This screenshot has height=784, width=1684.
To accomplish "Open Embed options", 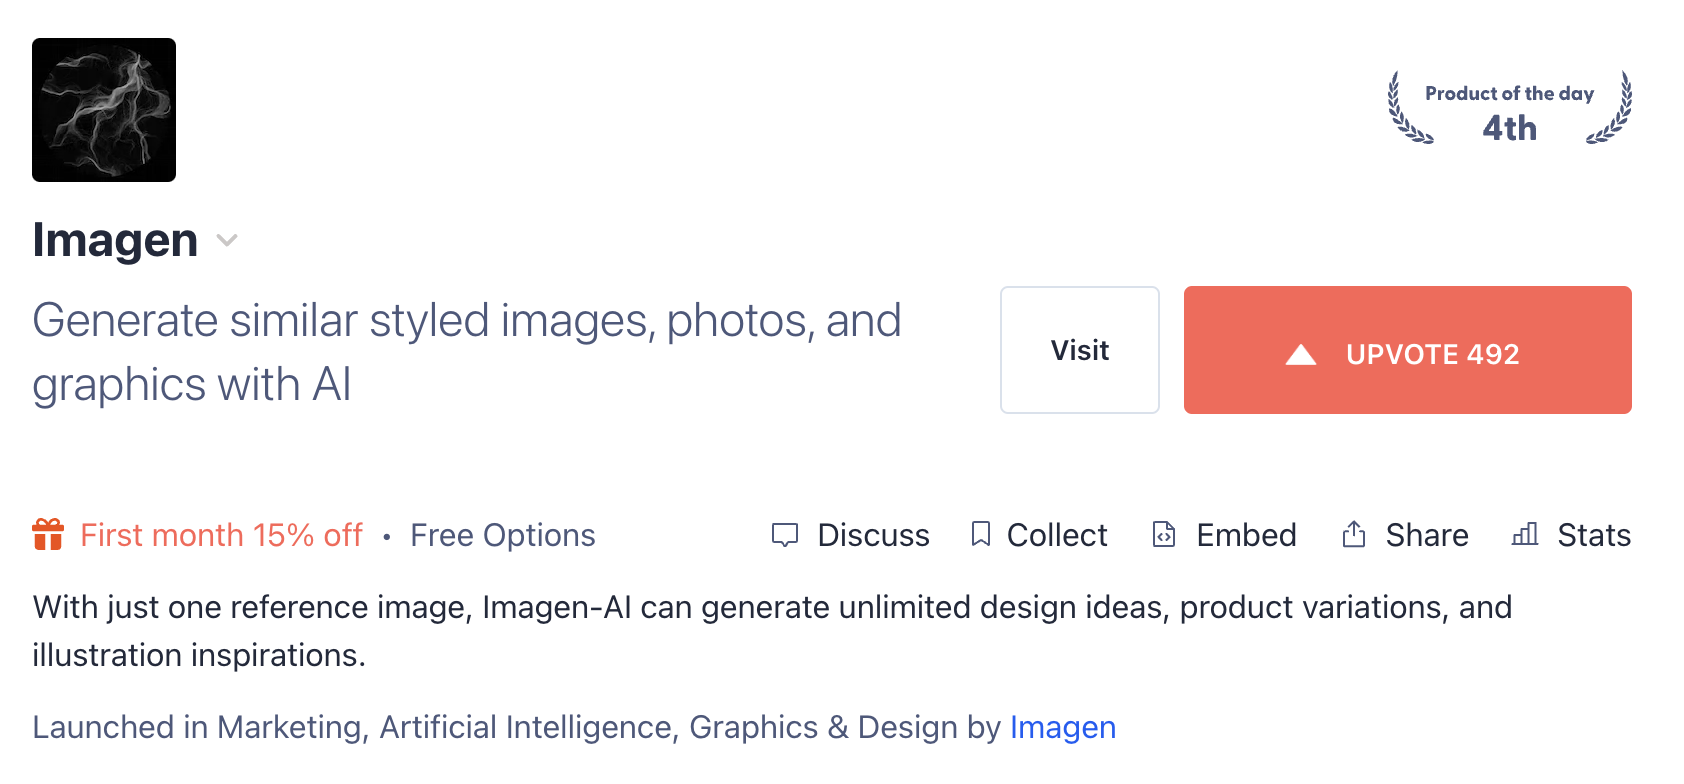I will click(1246, 535).
